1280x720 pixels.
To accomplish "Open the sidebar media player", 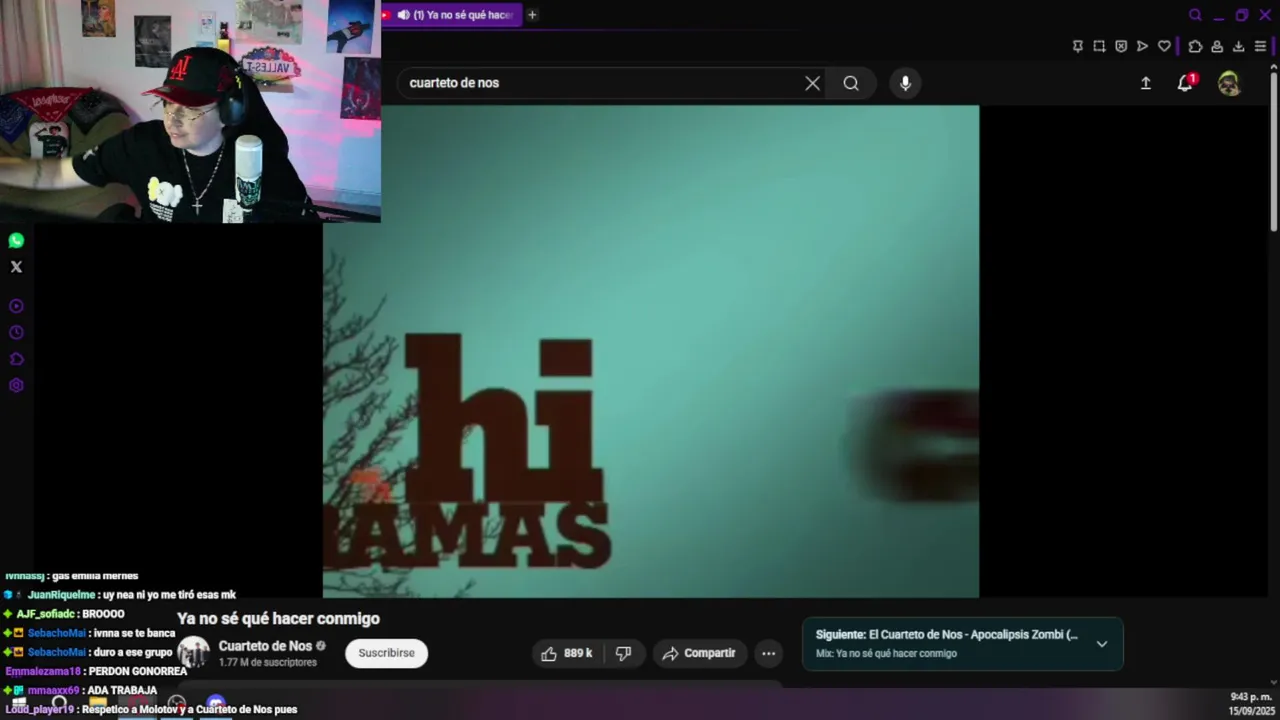I will (16, 306).
